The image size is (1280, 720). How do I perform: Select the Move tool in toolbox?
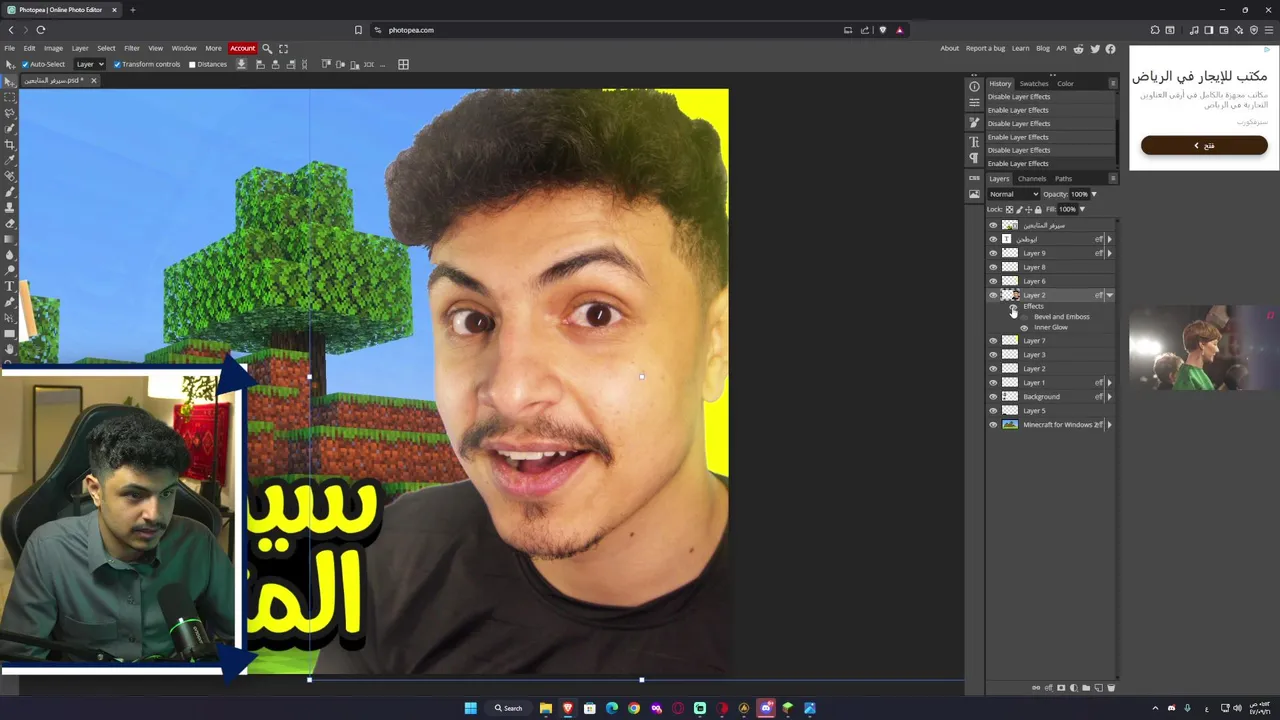10,81
